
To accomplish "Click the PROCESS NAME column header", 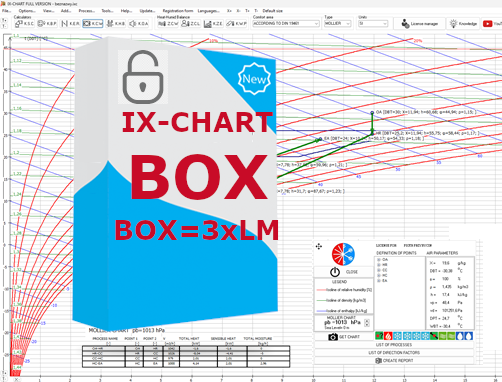I will coord(105,339).
